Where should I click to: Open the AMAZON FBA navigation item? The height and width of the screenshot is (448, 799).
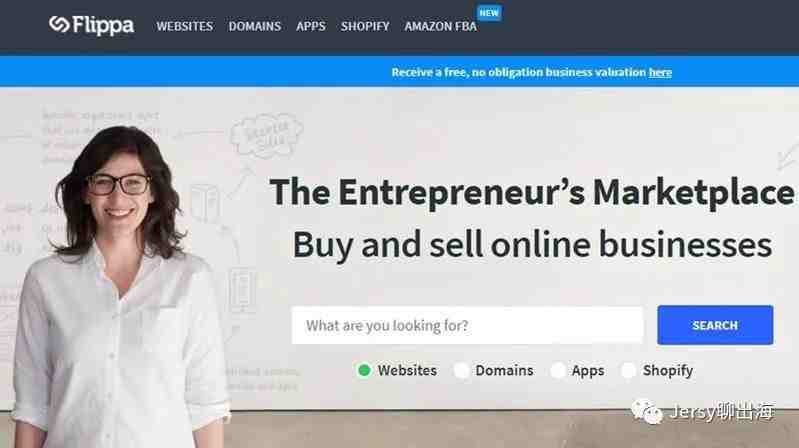pyautogui.click(x=441, y=27)
